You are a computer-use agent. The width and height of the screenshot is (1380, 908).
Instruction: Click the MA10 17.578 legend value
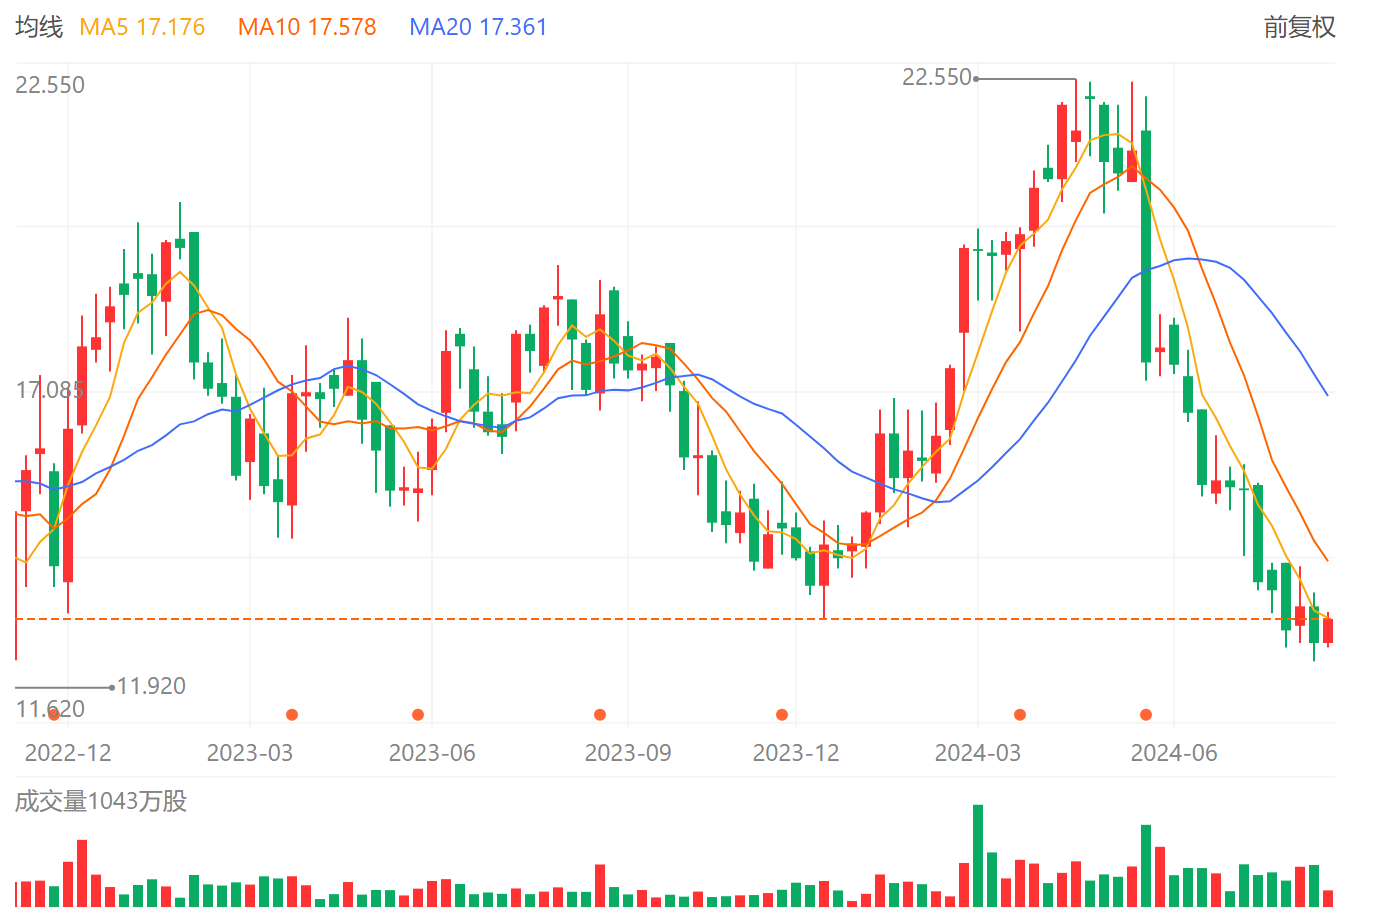pyautogui.click(x=307, y=27)
